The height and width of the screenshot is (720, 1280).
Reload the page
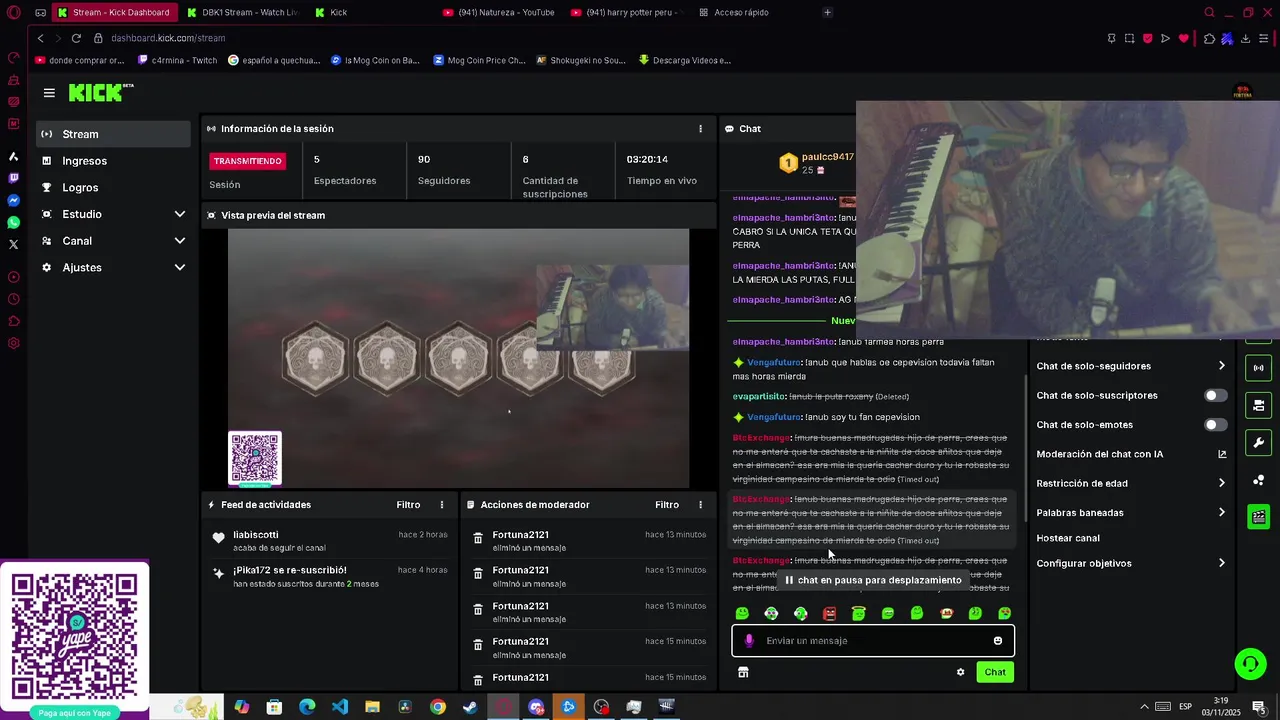point(76,38)
